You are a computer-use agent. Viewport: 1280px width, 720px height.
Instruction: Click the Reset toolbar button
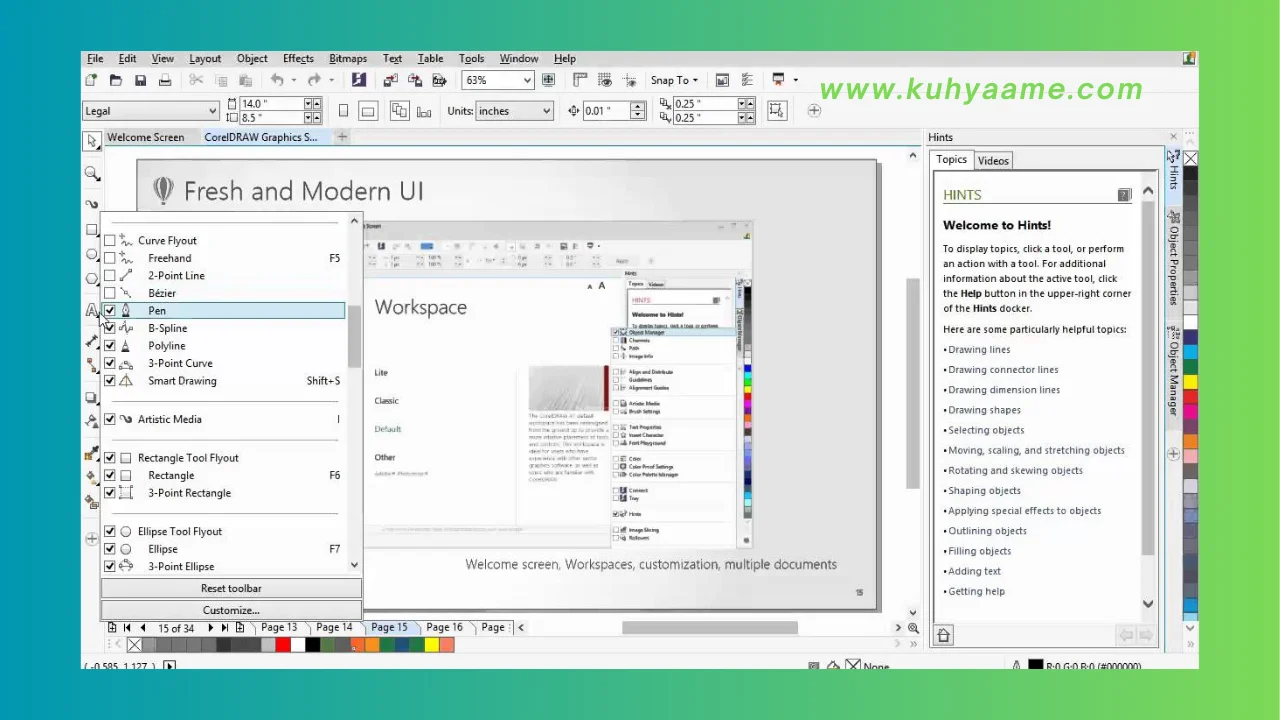(231, 589)
